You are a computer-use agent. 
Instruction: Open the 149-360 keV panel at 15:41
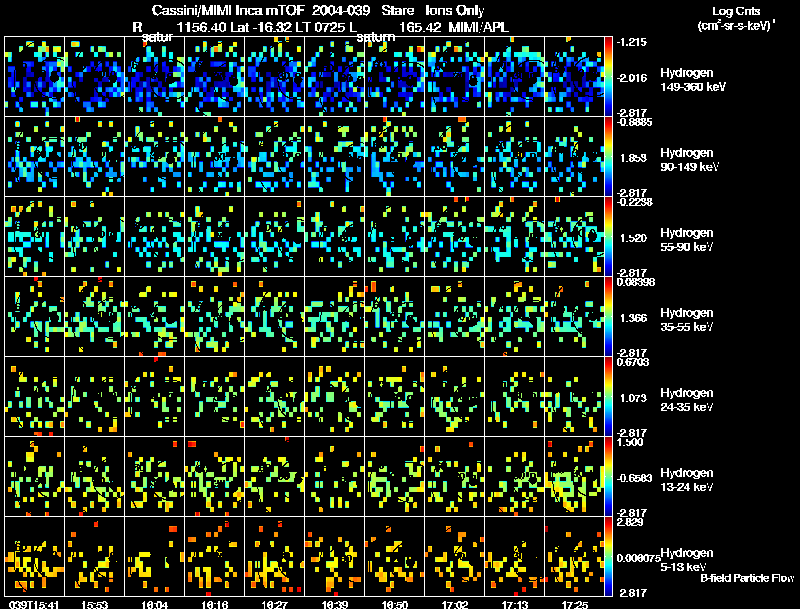(34, 76)
